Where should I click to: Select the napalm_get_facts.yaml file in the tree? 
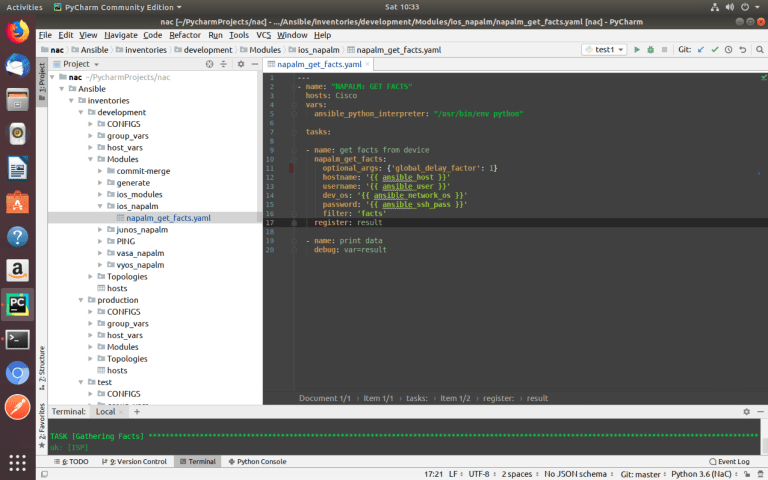168,218
